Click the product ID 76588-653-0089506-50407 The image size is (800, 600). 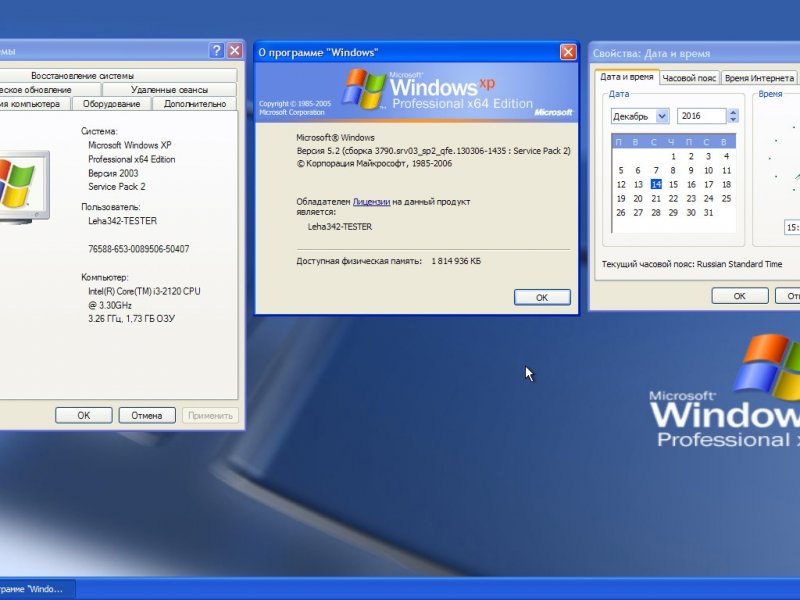(x=139, y=249)
